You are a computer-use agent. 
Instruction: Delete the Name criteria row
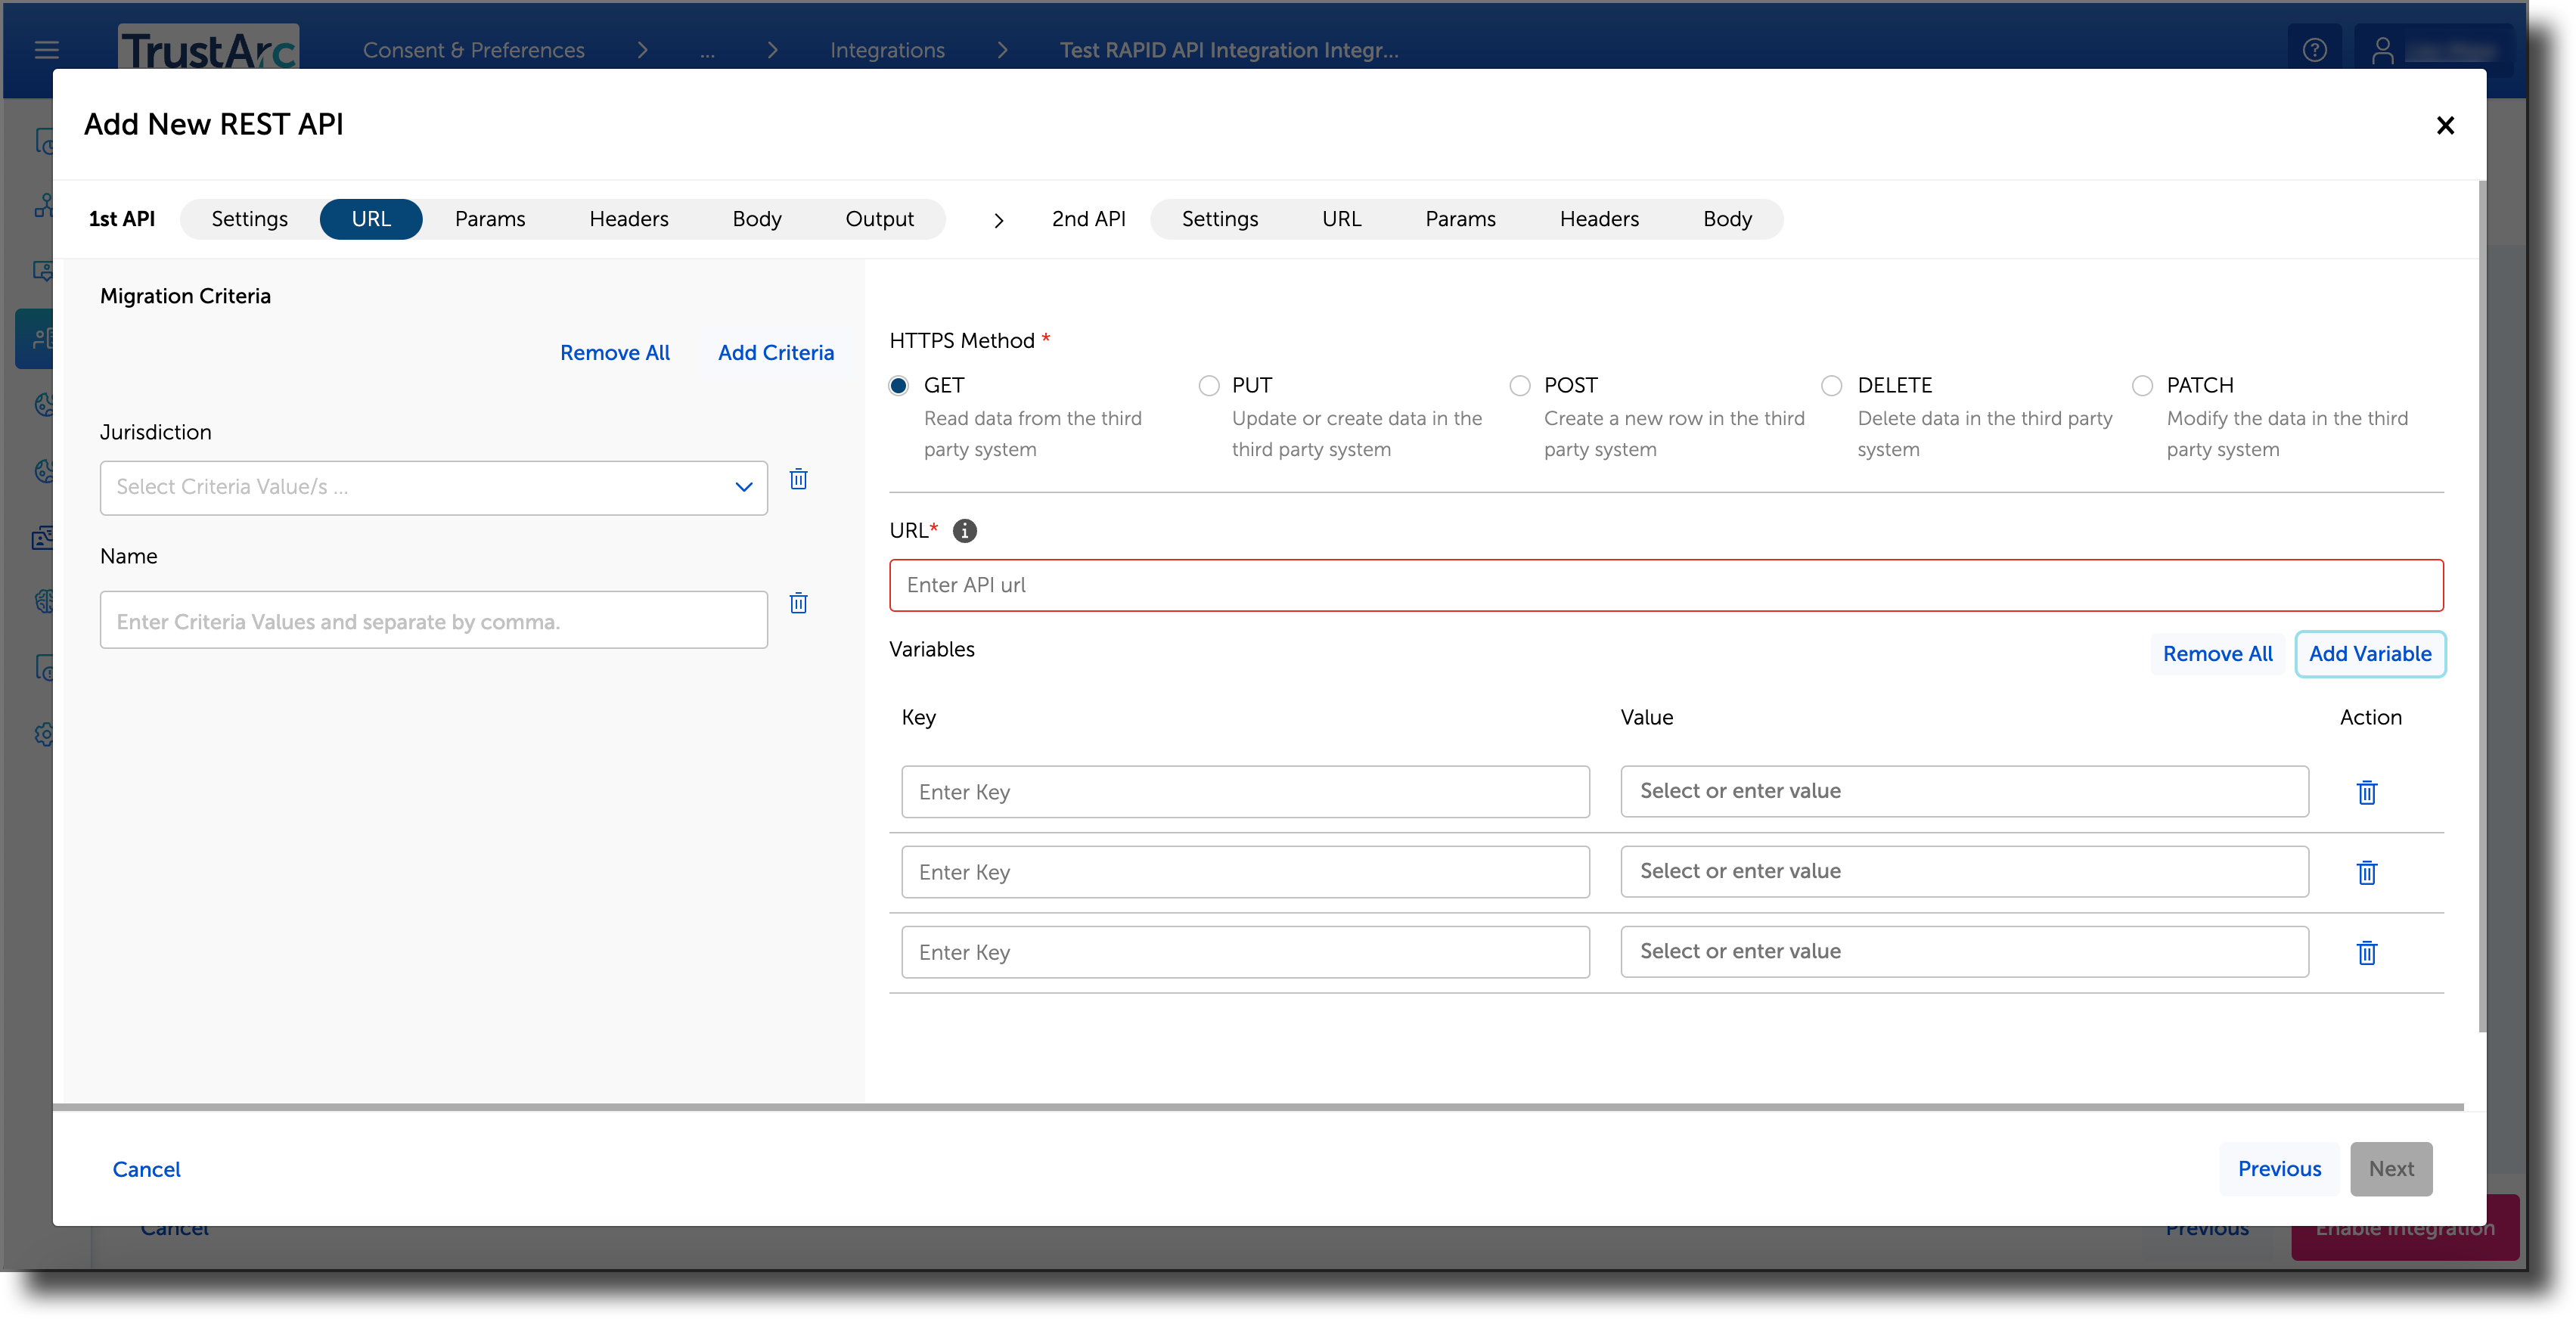(798, 603)
